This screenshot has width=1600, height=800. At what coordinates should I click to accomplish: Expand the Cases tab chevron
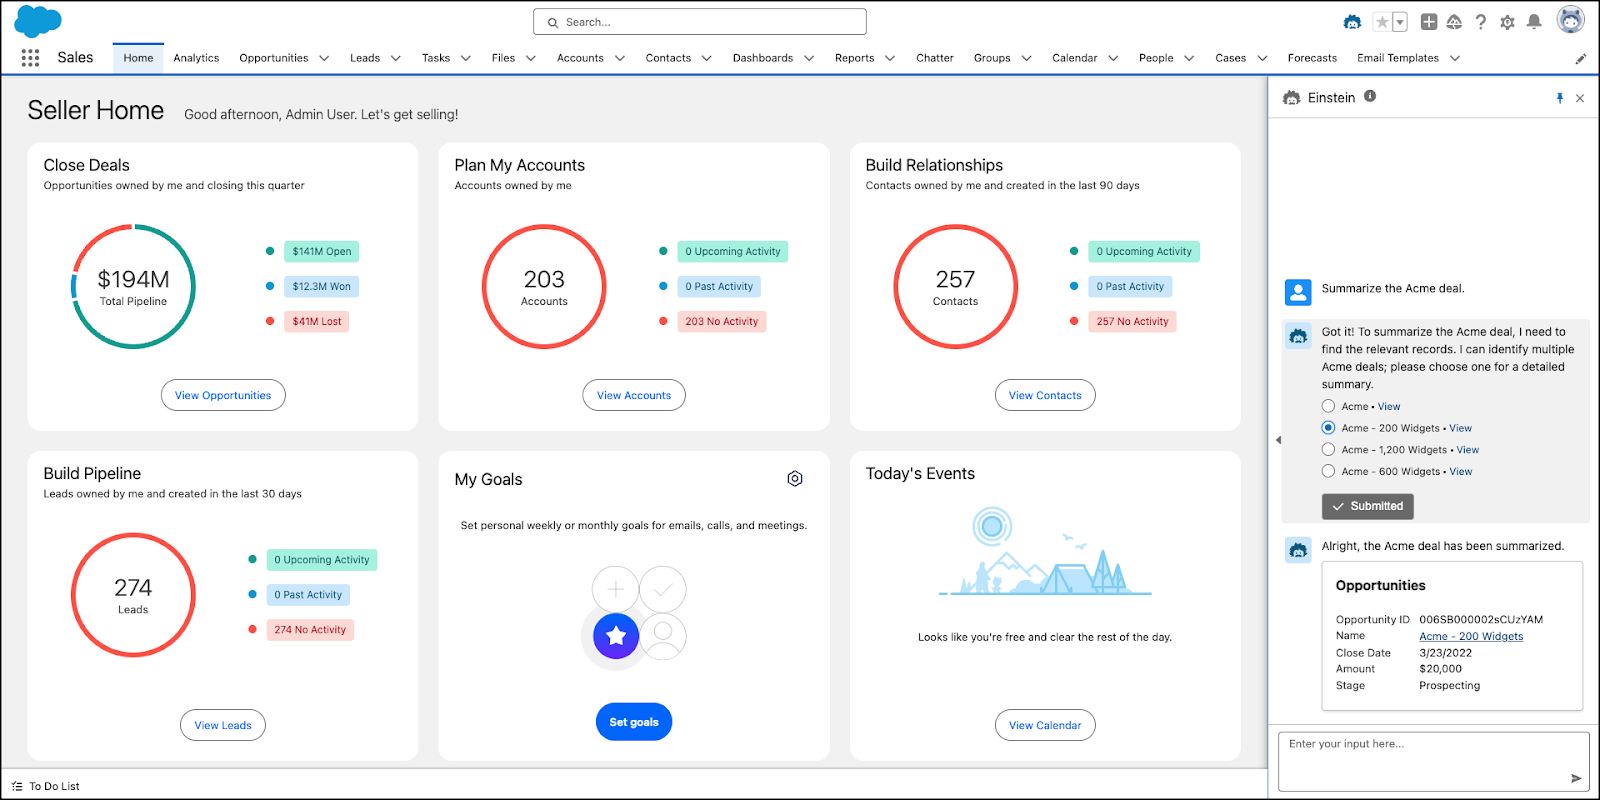pyautogui.click(x=1262, y=58)
